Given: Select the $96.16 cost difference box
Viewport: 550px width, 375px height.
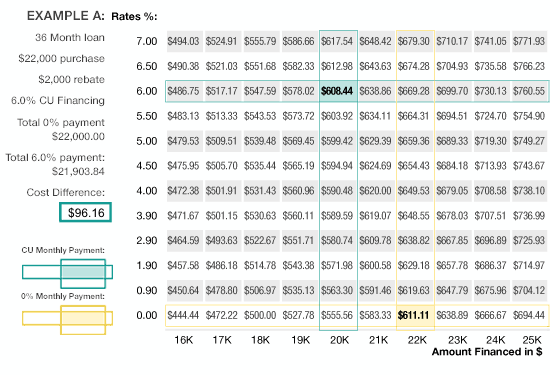Looking at the screenshot, I should (86, 213).
